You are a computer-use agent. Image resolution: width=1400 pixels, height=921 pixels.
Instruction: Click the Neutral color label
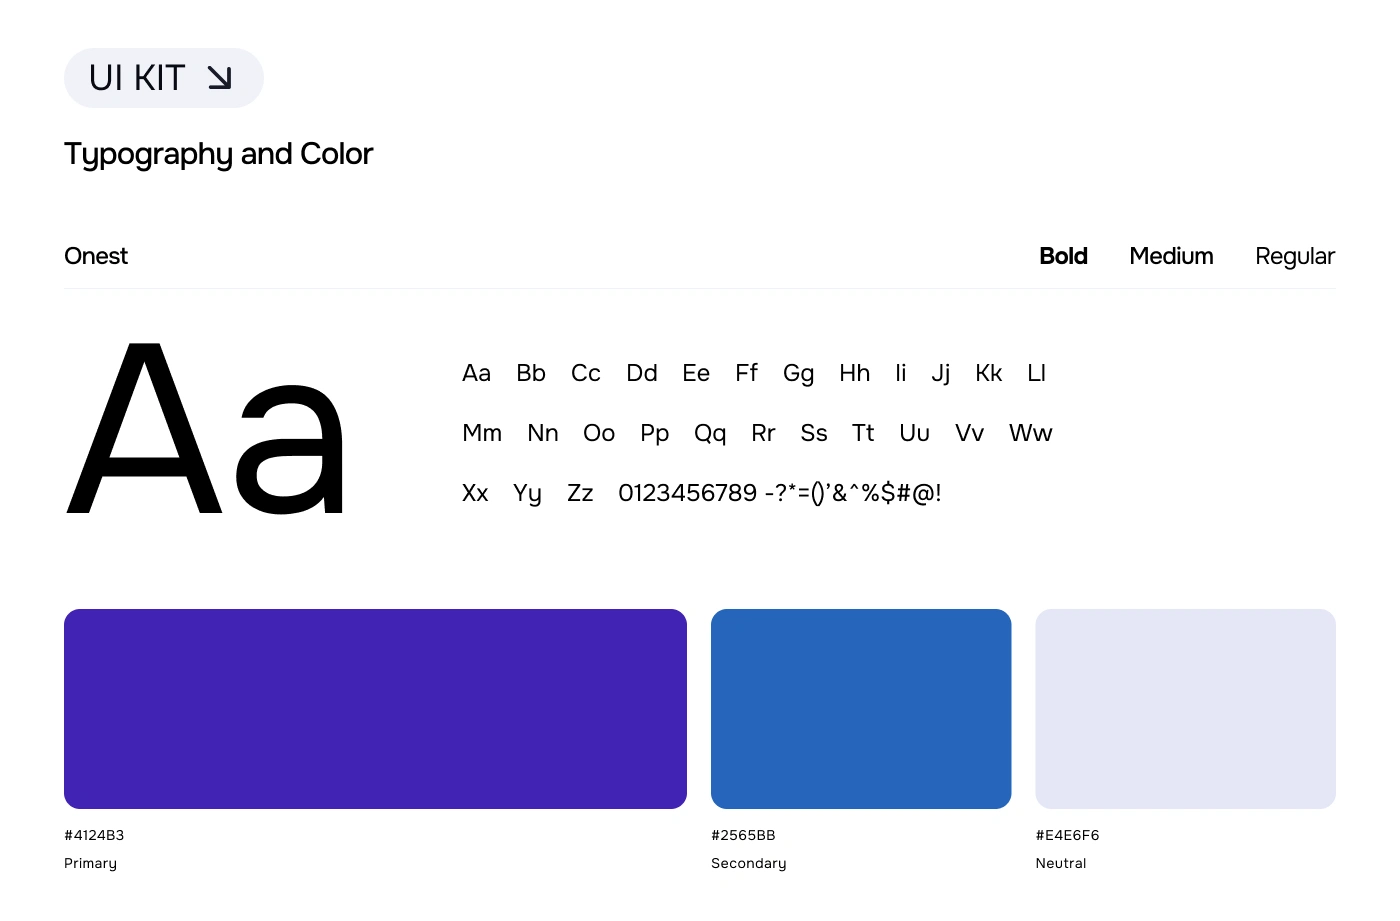[1060, 863]
